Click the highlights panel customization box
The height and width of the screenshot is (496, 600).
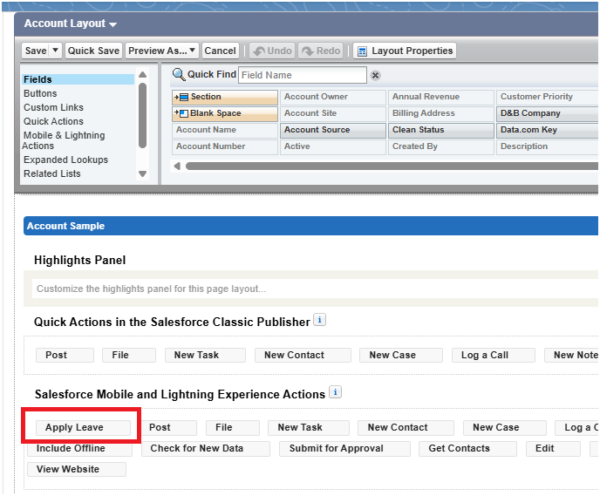pyautogui.click(x=315, y=289)
